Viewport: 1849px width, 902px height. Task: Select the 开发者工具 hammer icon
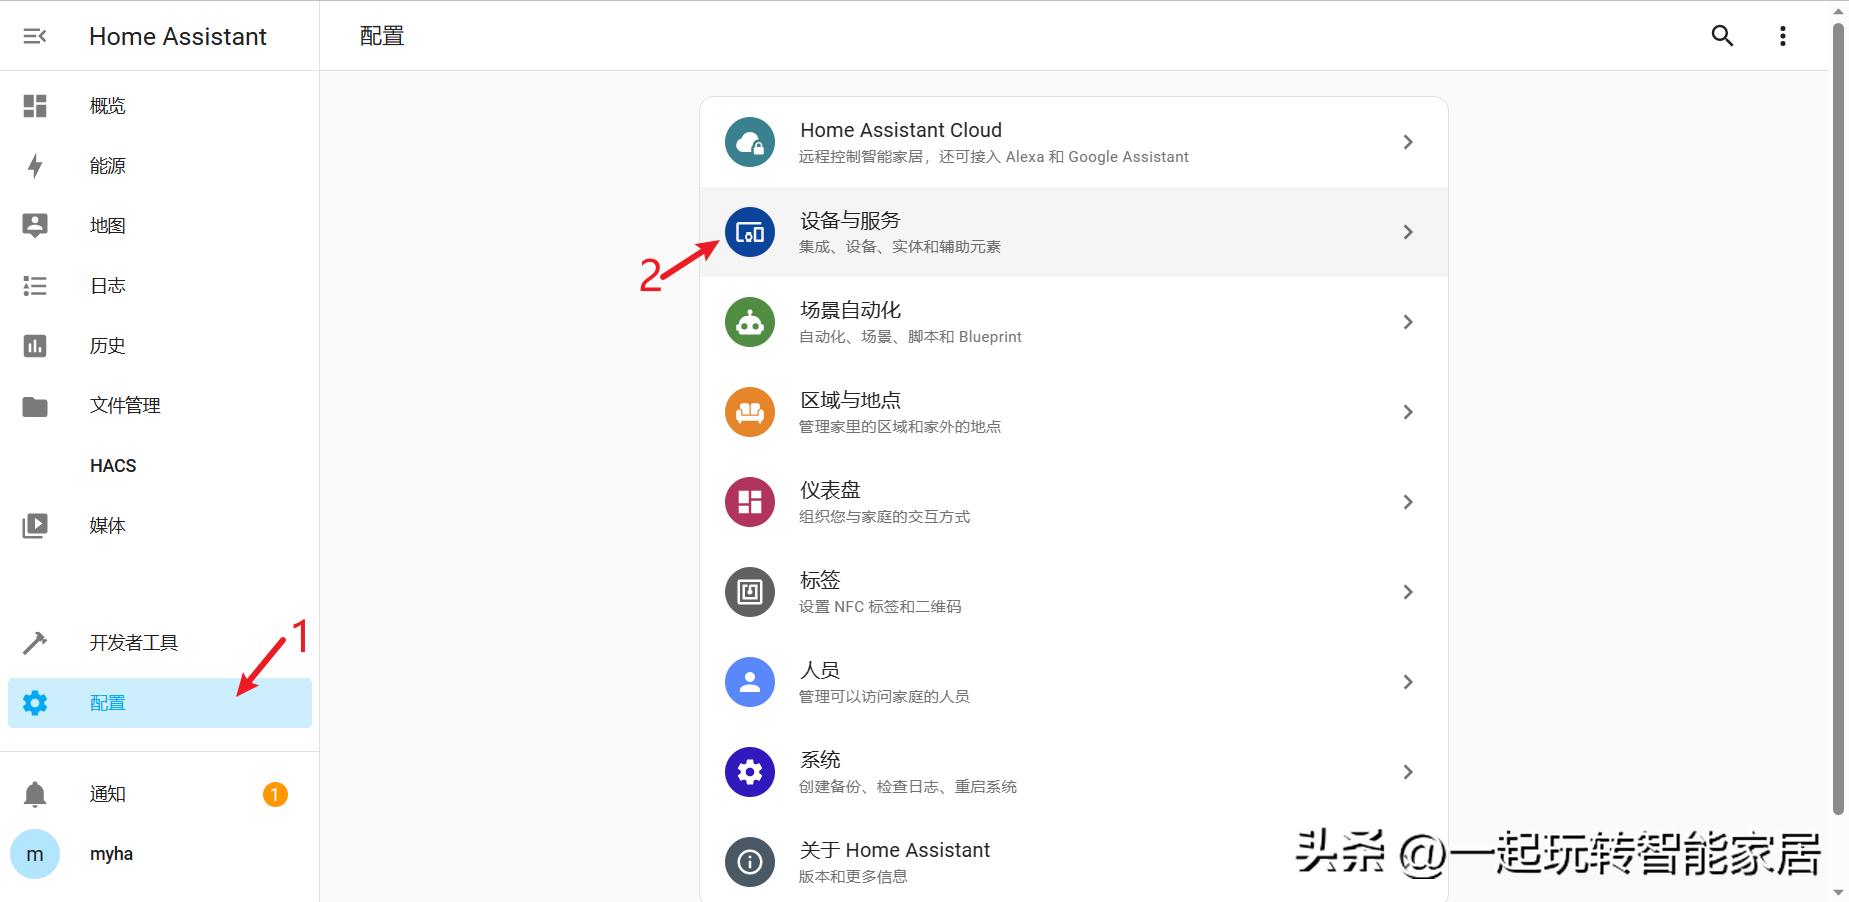[x=35, y=642]
